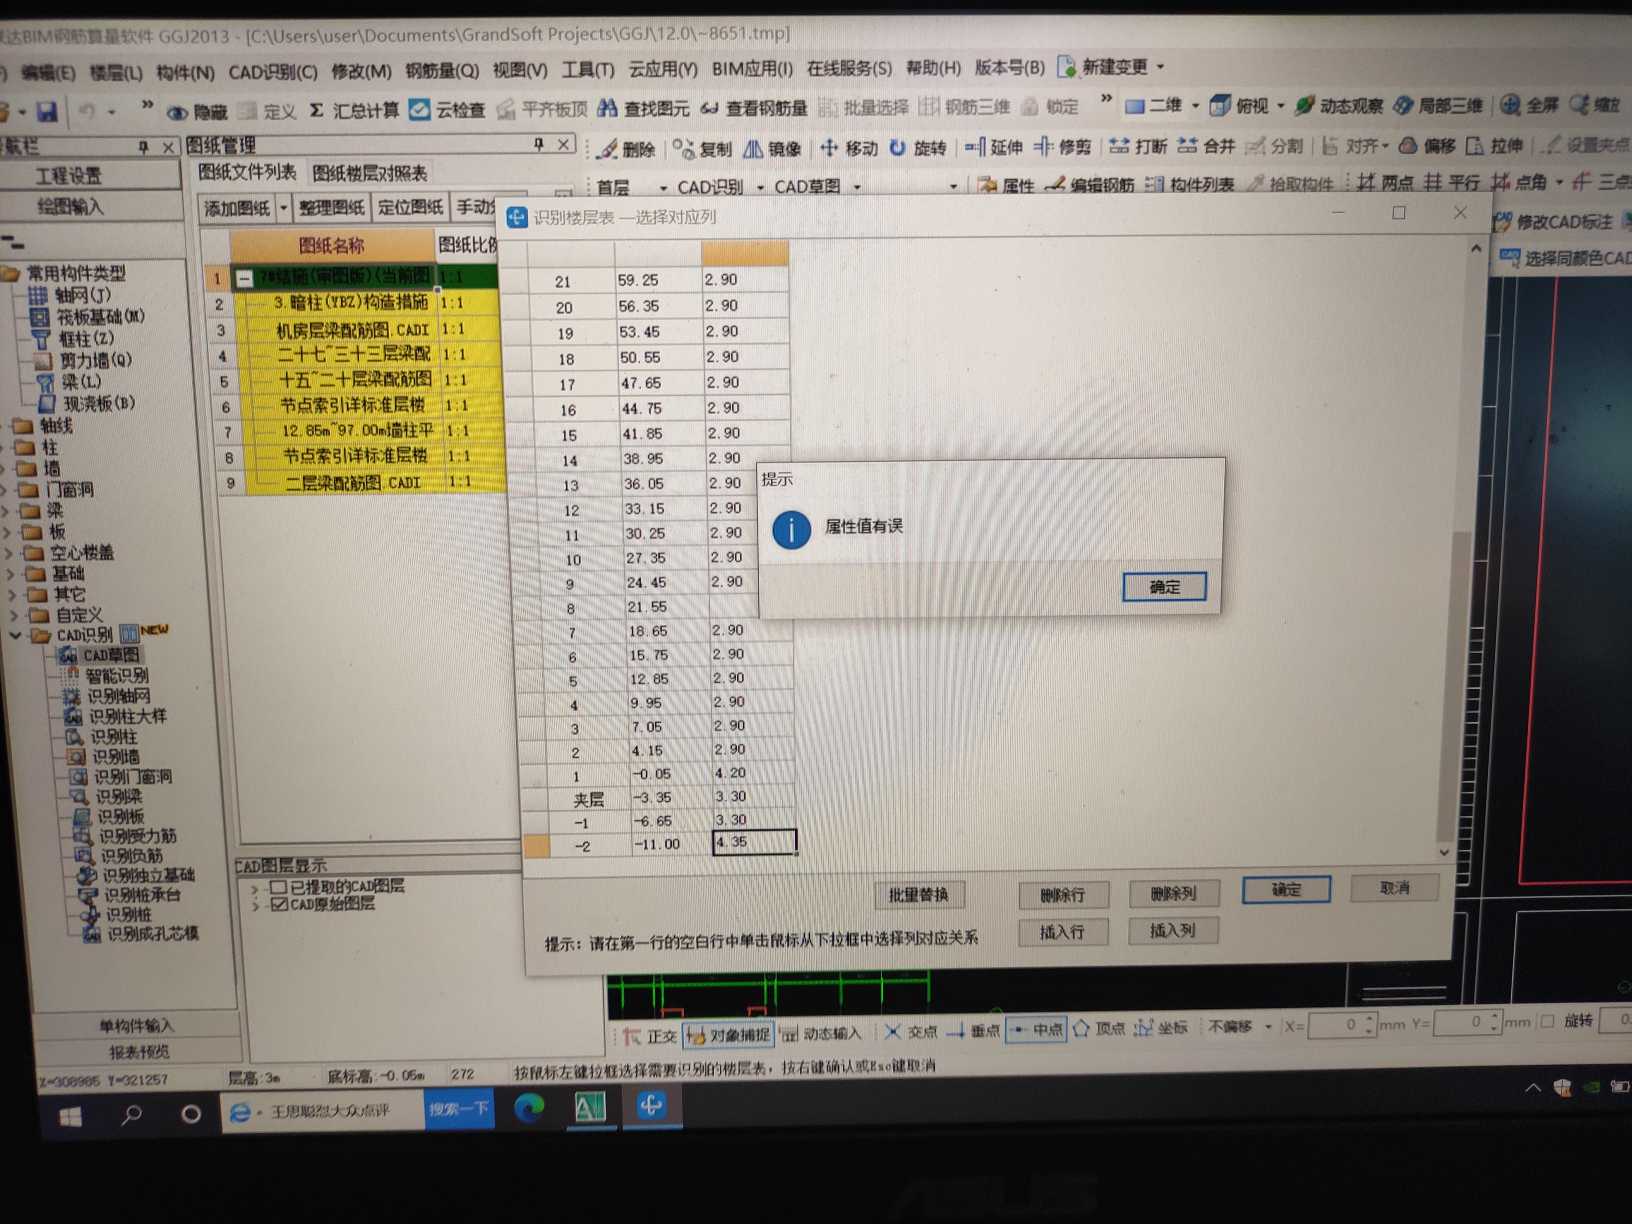The width and height of the screenshot is (1632, 1224).
Task: Check 已提取的CAD图层 checkbox
Action: tap(278, 886)
